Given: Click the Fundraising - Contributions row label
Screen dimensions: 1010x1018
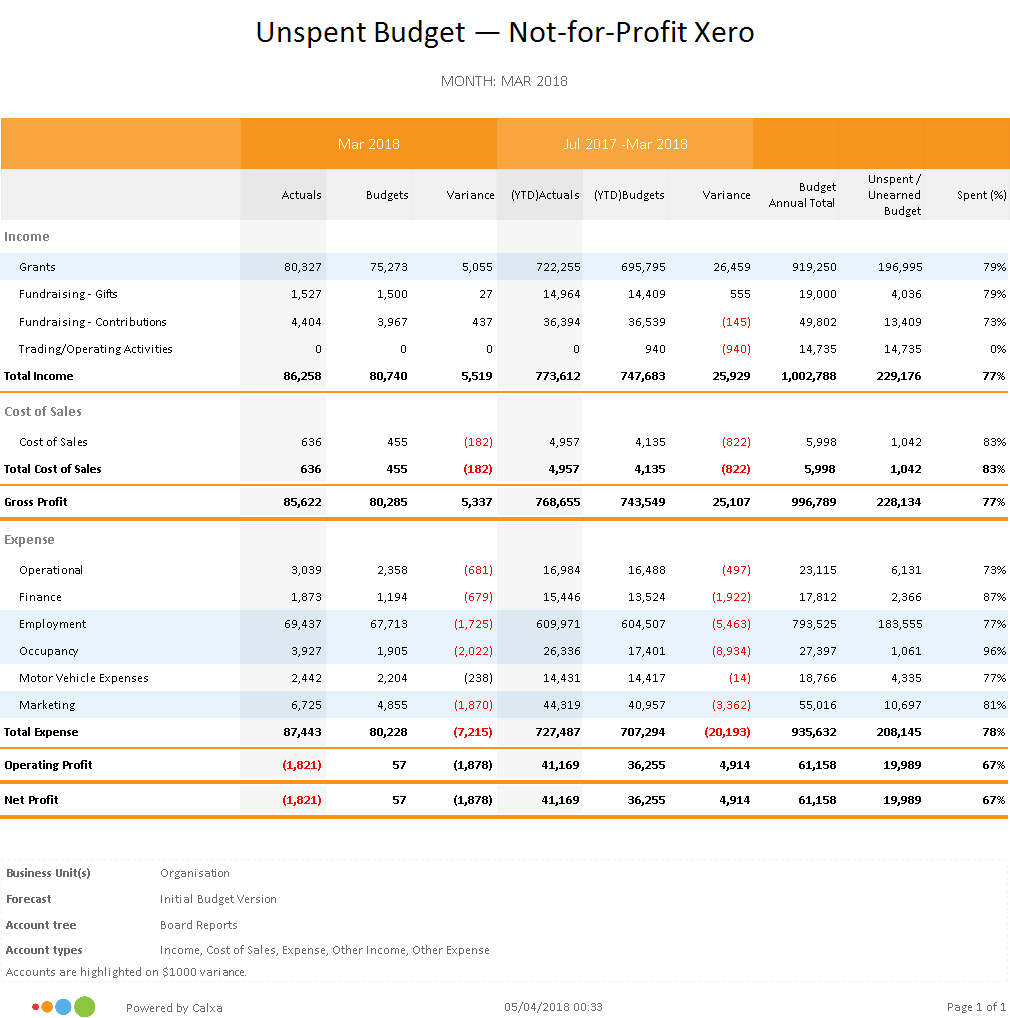Looking at the screenshot, I should [93, 322].
